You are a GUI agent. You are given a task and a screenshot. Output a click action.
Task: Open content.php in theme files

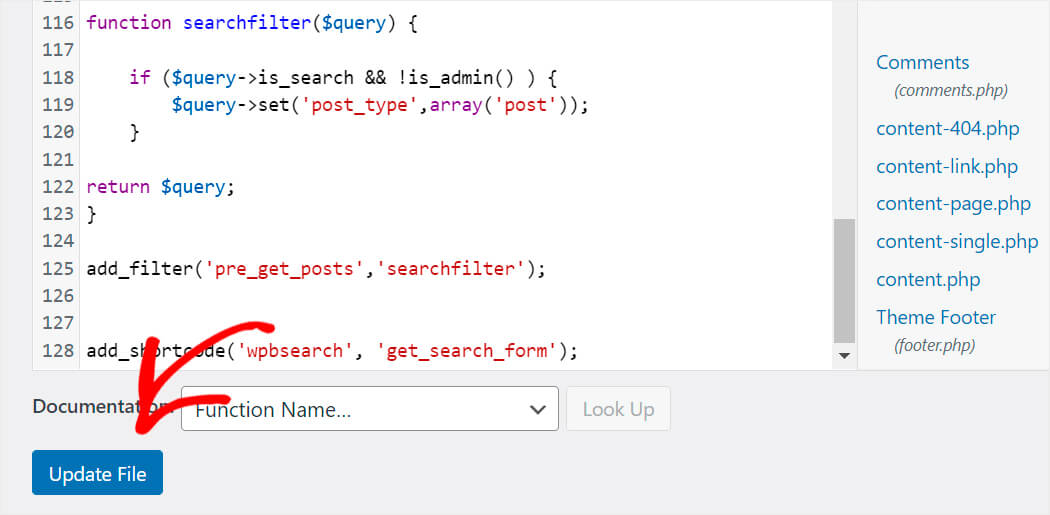(927, 279)
